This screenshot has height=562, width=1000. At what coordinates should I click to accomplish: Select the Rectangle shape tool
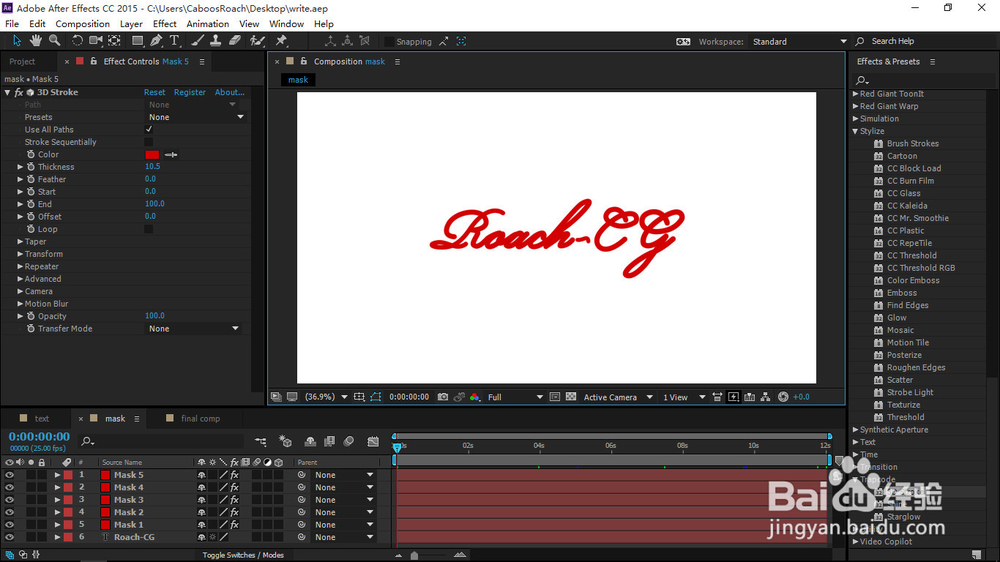tap(137, 41)
